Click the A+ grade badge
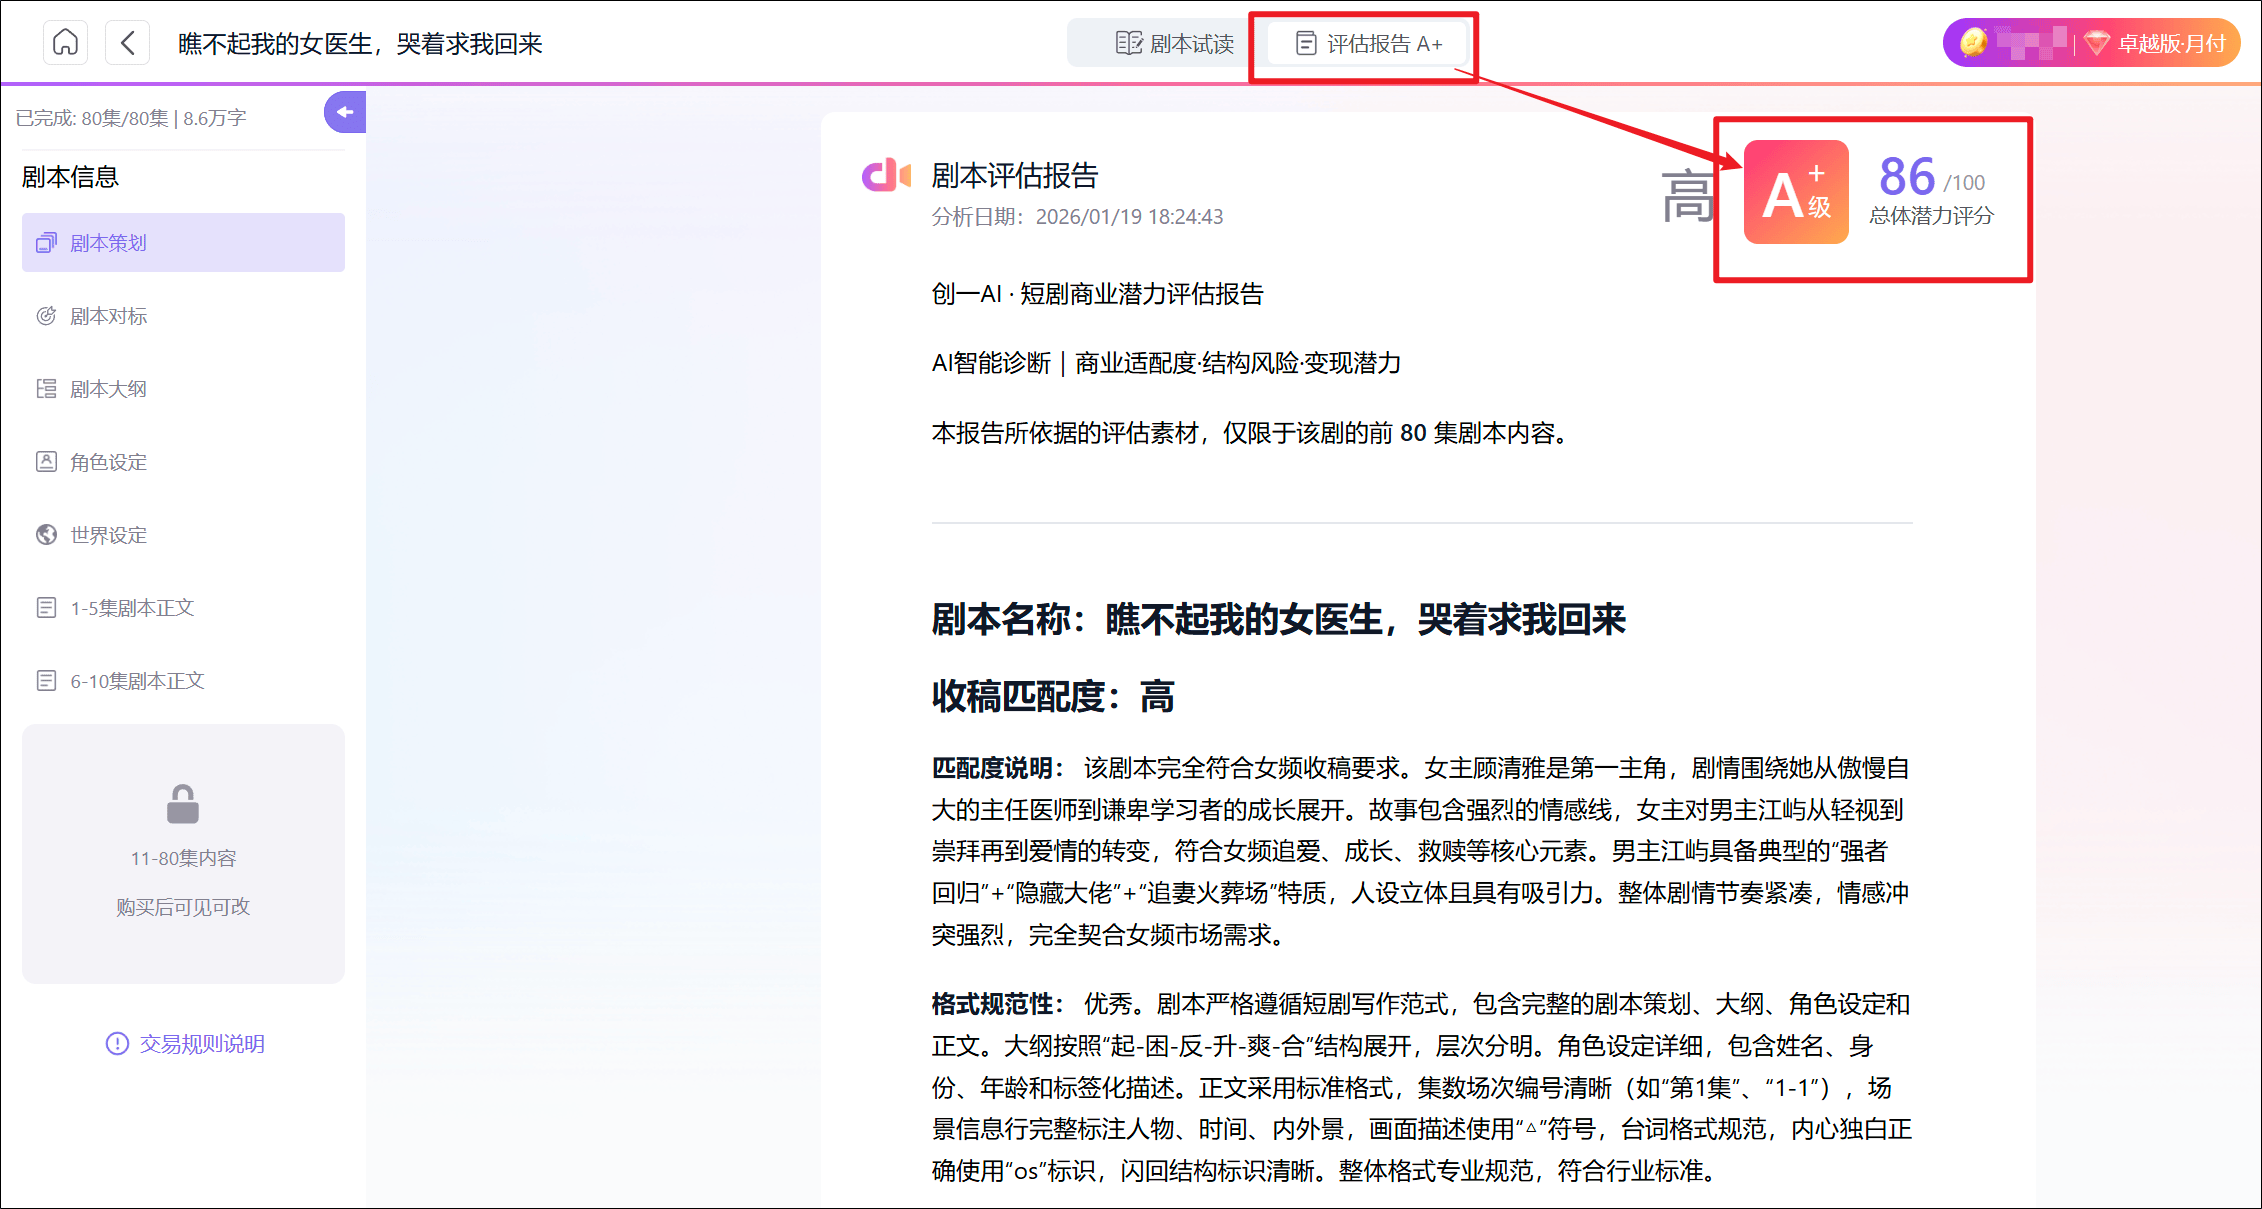The image size is (2262, 1209). (x=1795, y=192)
